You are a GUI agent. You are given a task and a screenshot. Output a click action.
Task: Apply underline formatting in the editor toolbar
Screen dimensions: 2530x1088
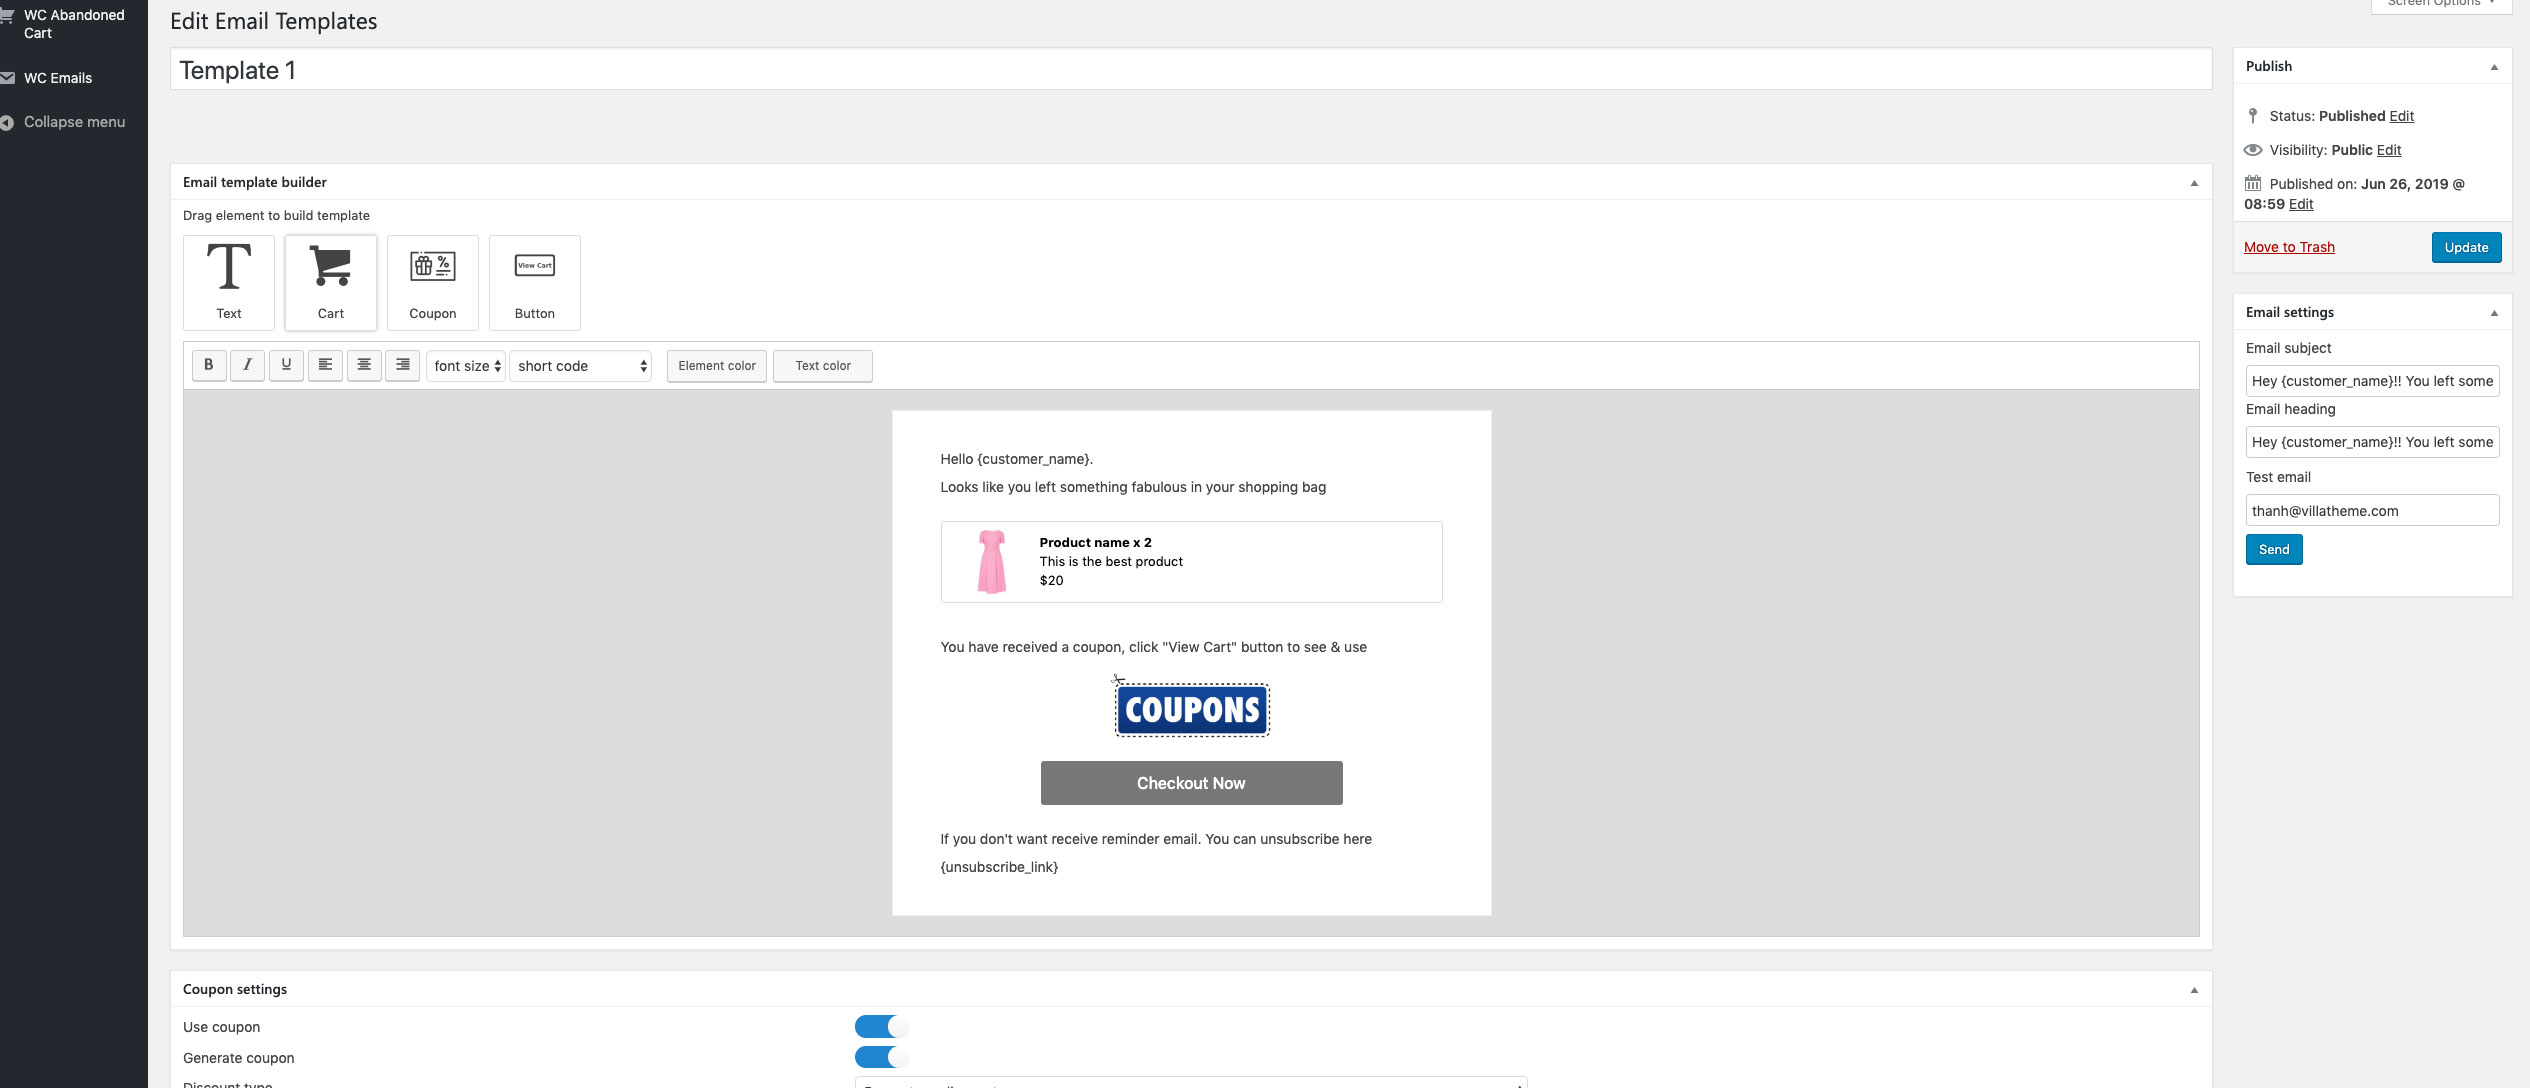(286, 365)
